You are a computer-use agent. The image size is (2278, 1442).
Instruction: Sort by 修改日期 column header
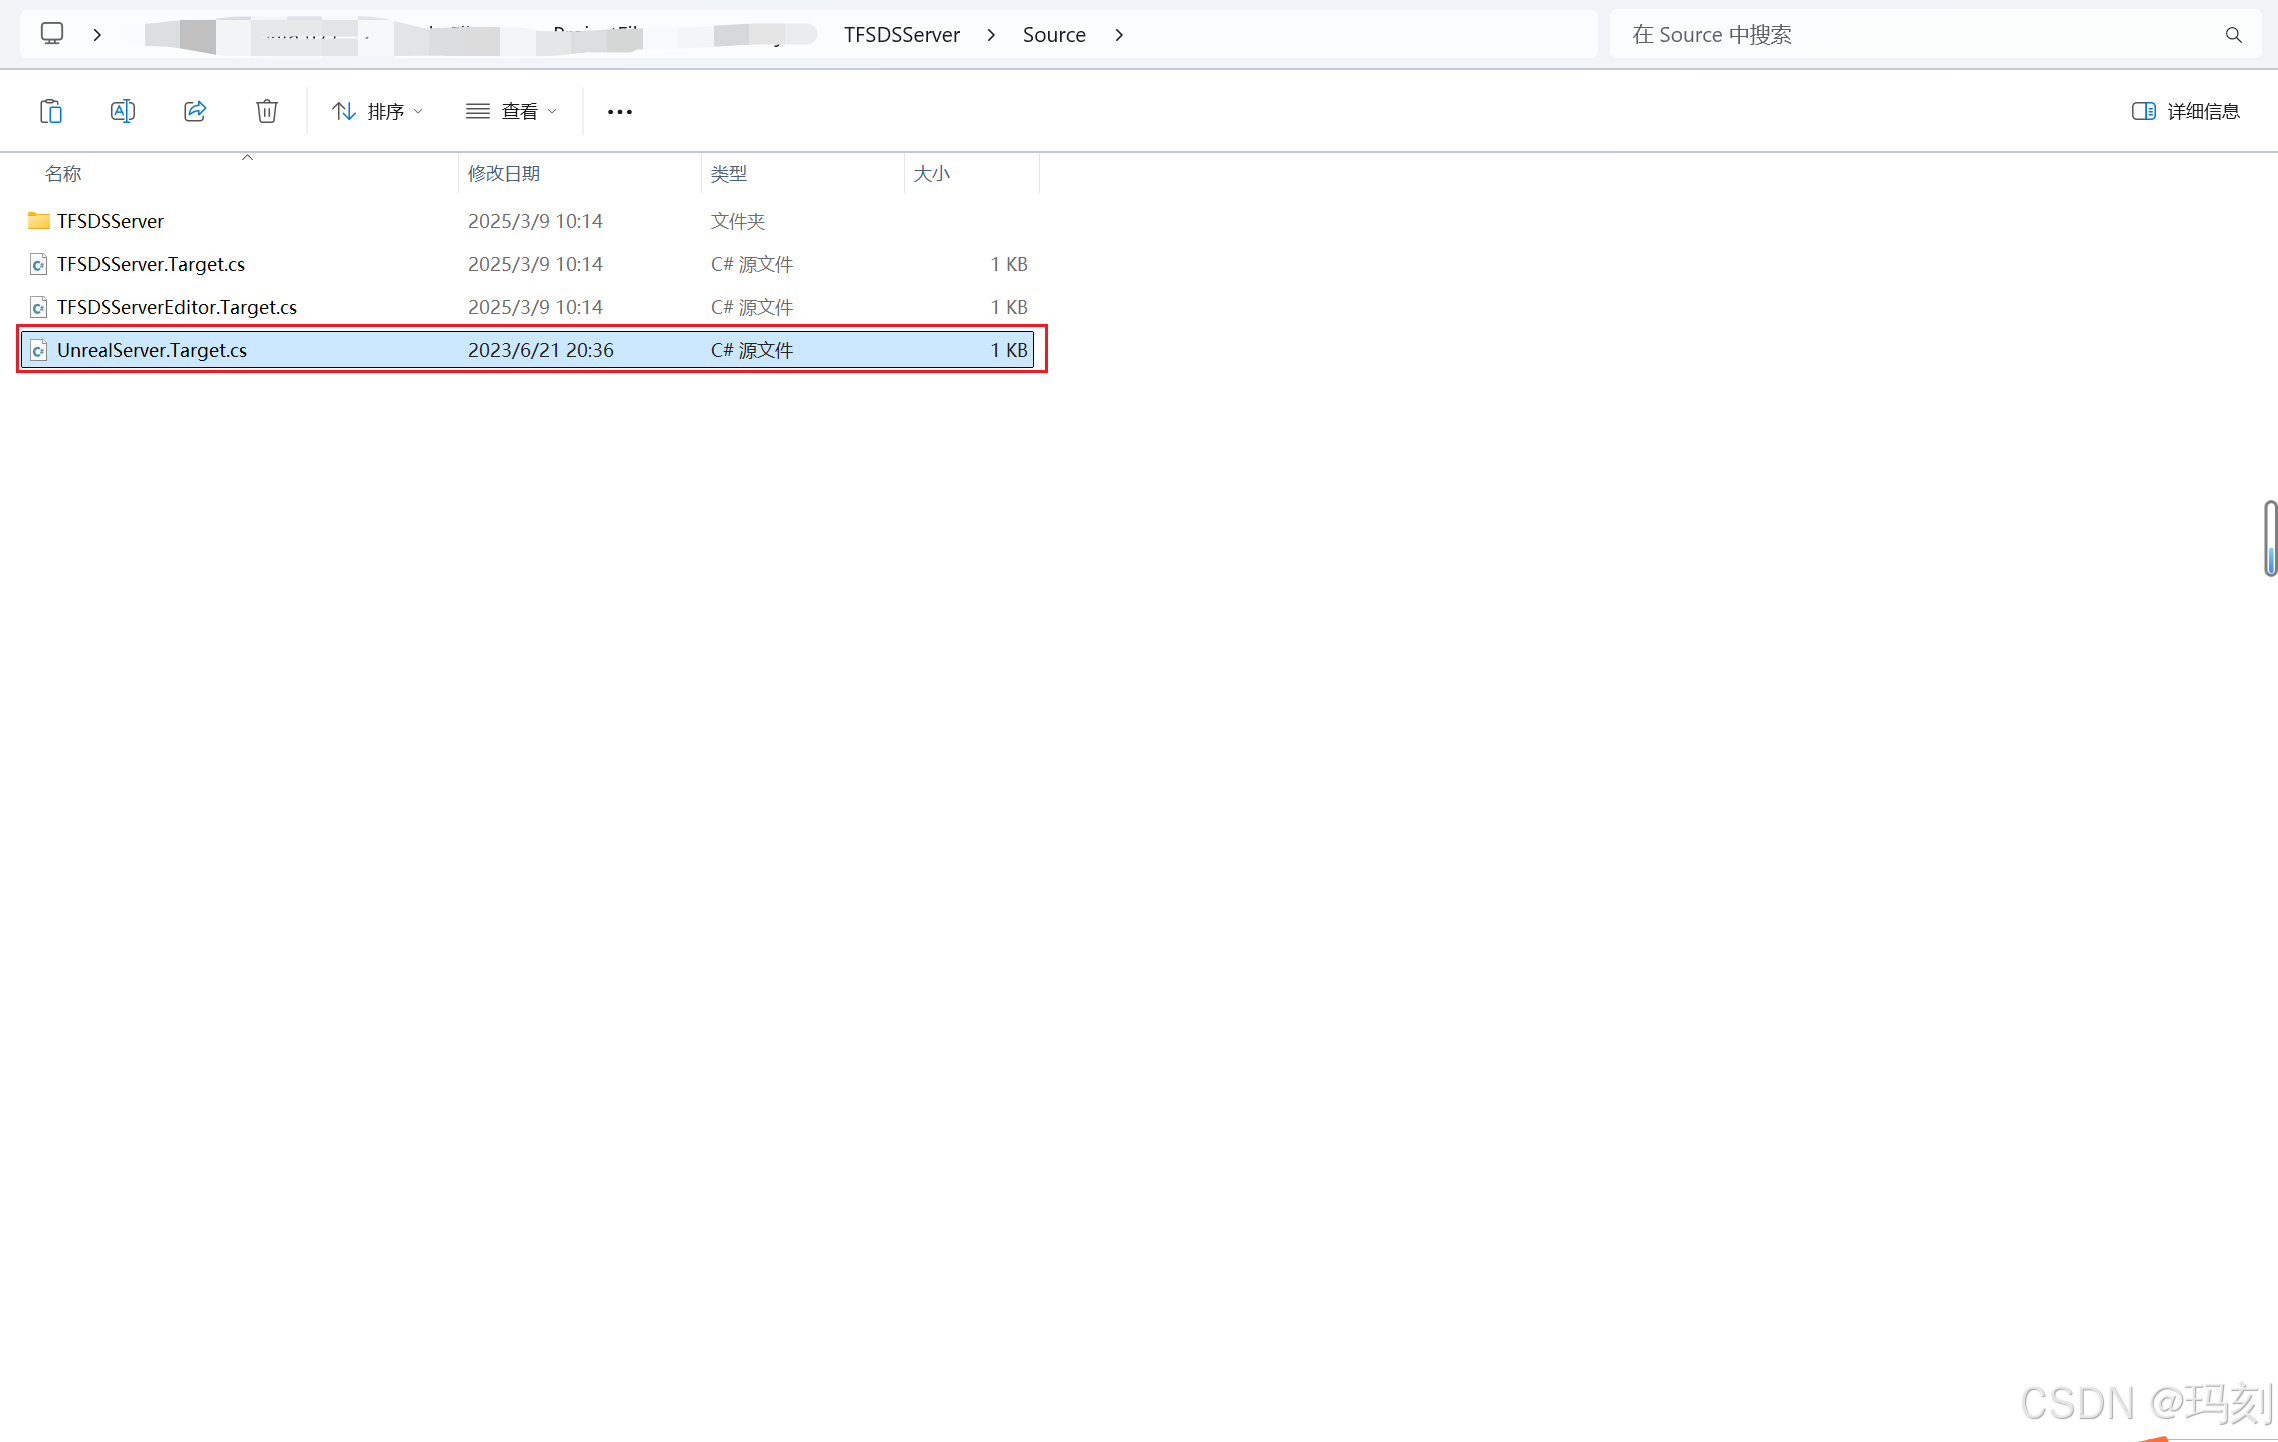[x=504, y=173]
